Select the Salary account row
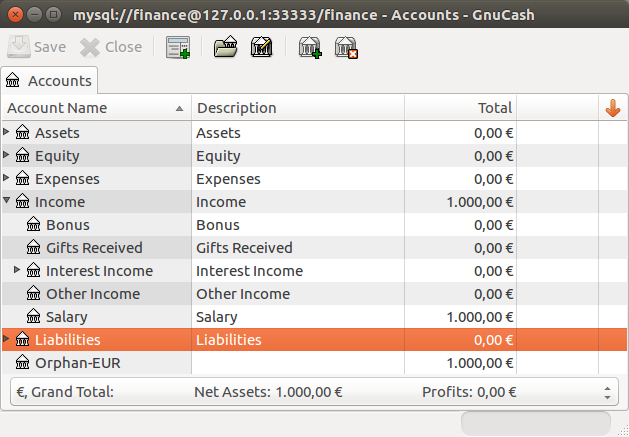 (314, 317)
